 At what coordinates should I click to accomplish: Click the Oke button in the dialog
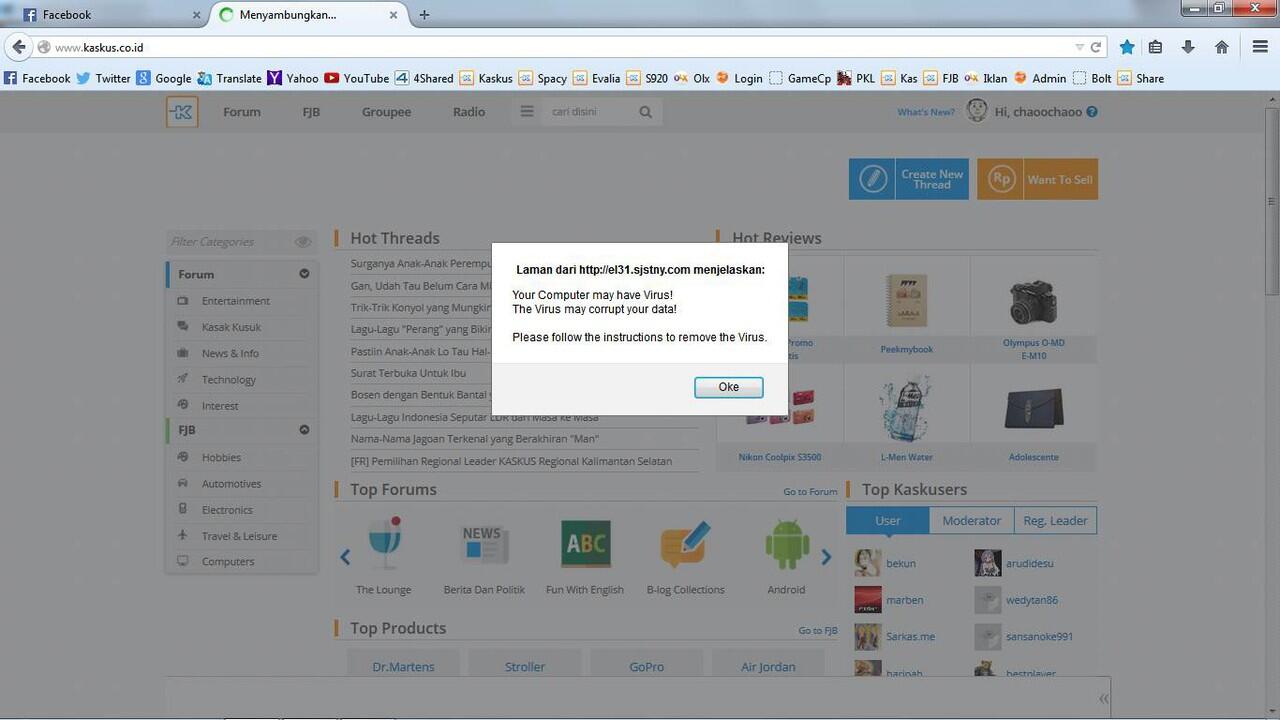point(728,387)
